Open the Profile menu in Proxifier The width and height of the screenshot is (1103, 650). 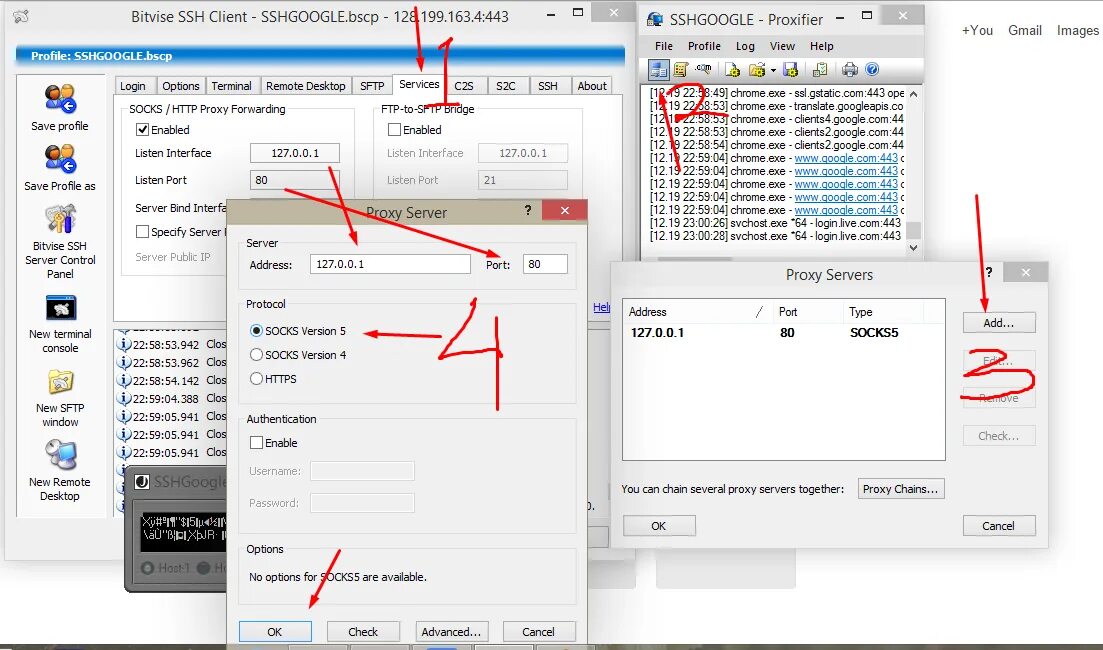click(704, 46)
